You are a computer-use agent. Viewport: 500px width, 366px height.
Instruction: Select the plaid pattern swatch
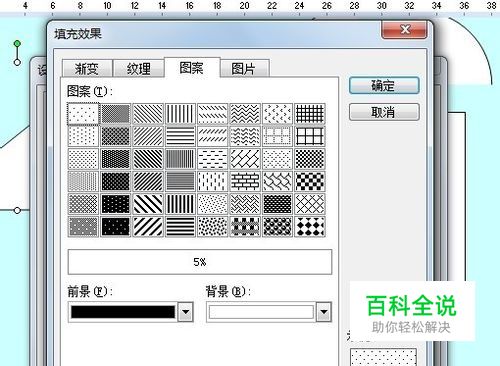point(245,227)
